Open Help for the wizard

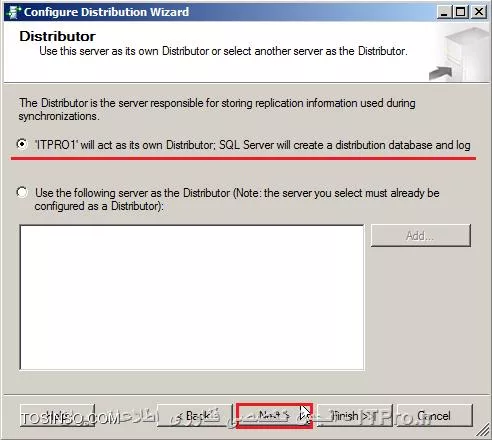pos(57,415)
